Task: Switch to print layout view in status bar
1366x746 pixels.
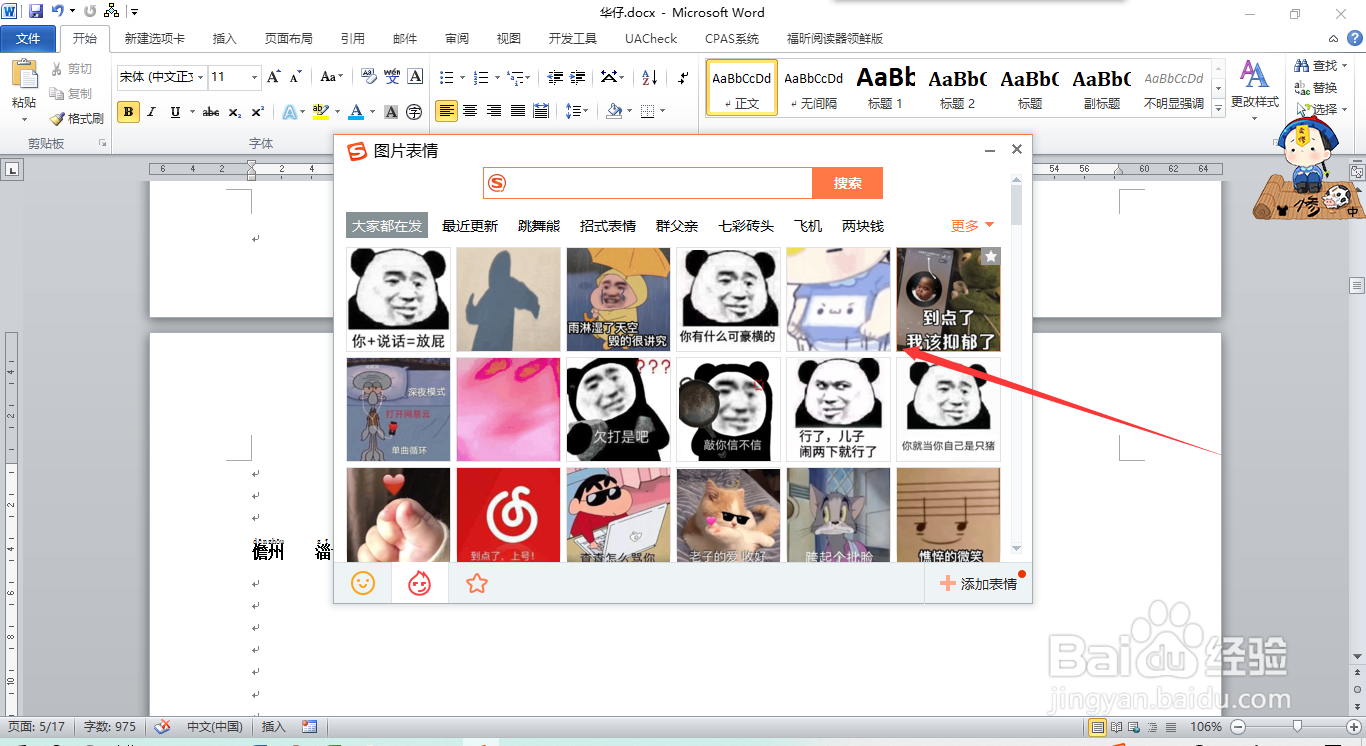Action: point(1098,727)
